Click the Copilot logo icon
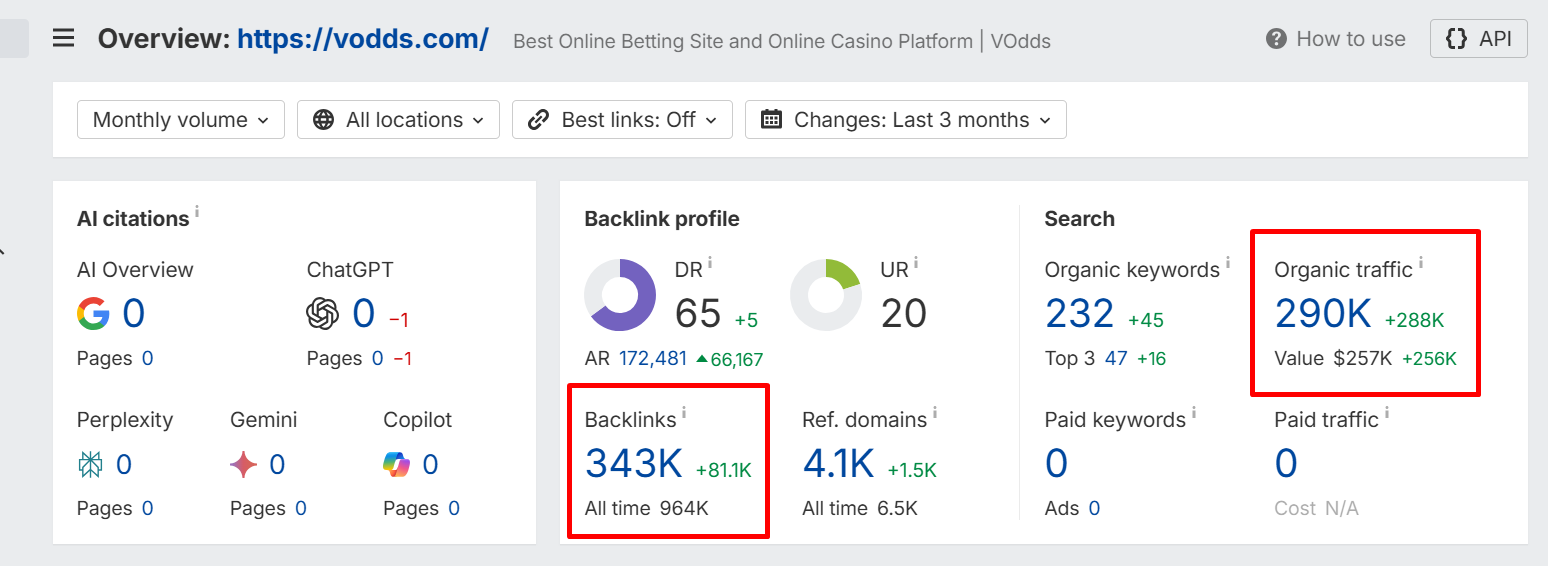This screenshot has height=566, width=1548. 397,464
